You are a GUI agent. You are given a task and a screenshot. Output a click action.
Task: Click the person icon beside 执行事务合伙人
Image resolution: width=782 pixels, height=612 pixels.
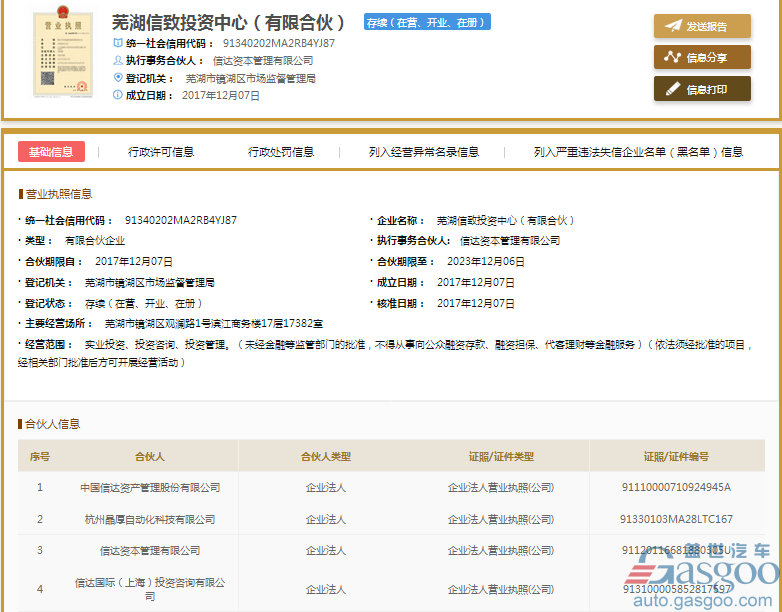pos(118,60)
